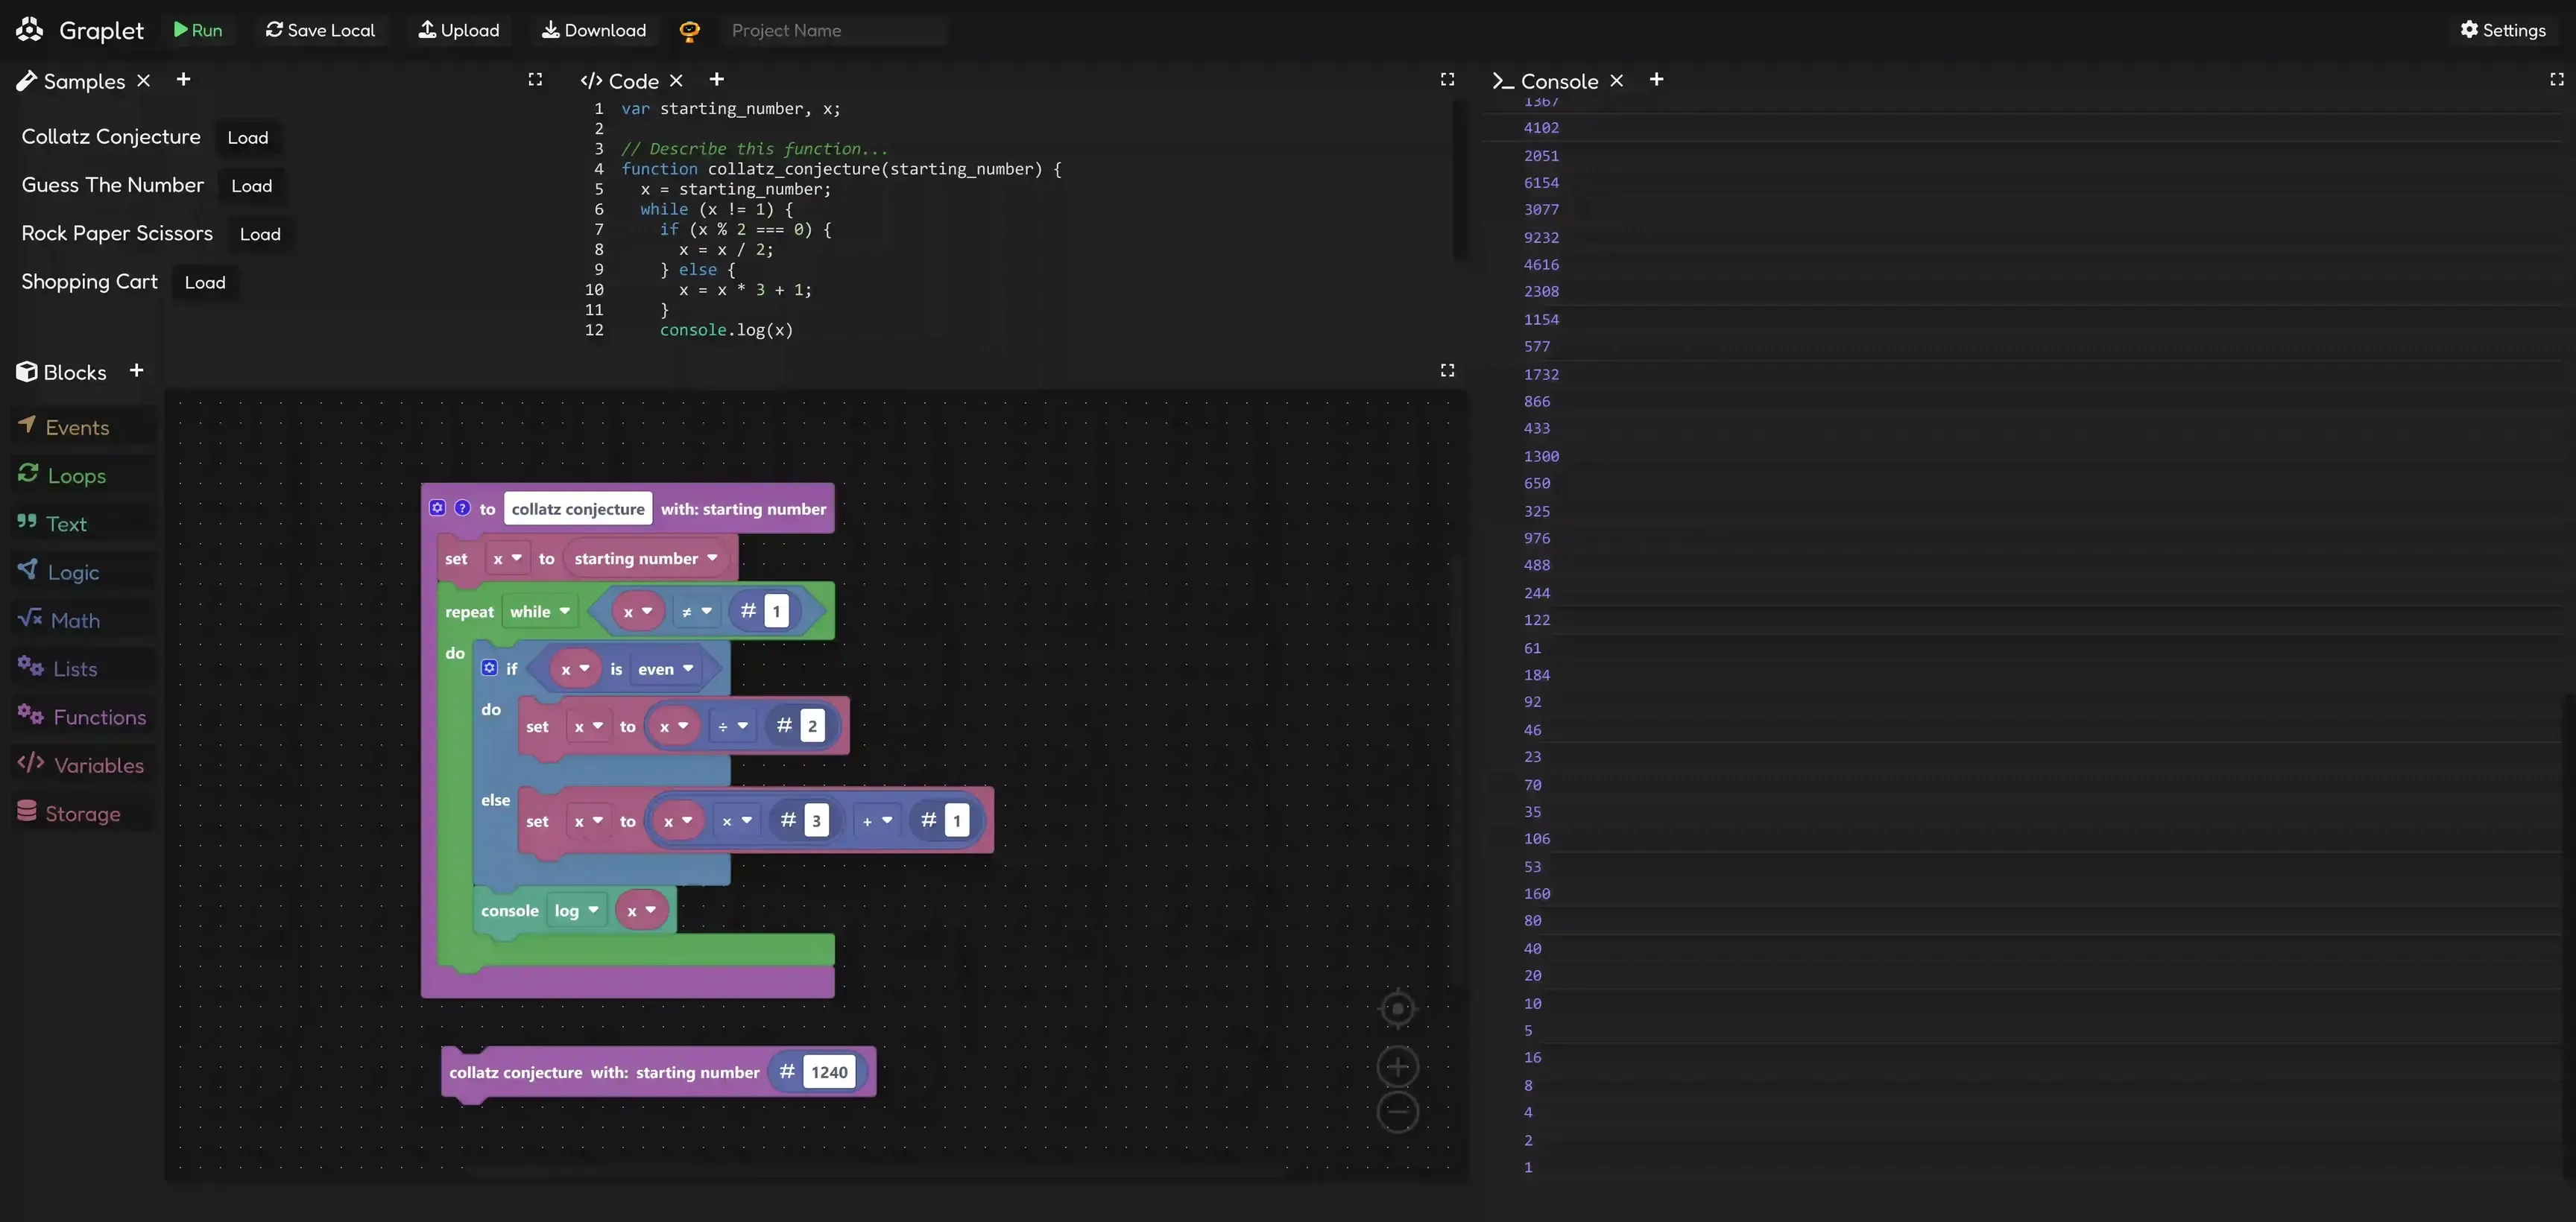Click the Upload button

(459, 30)
